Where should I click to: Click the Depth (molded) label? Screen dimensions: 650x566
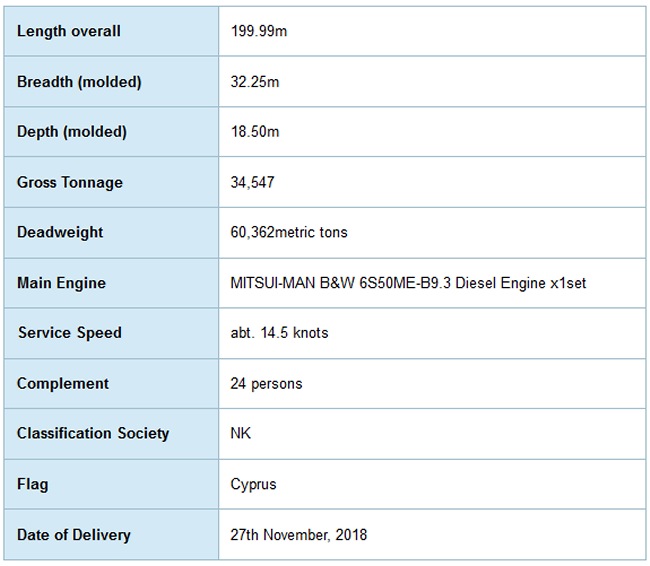pos(71,132)
